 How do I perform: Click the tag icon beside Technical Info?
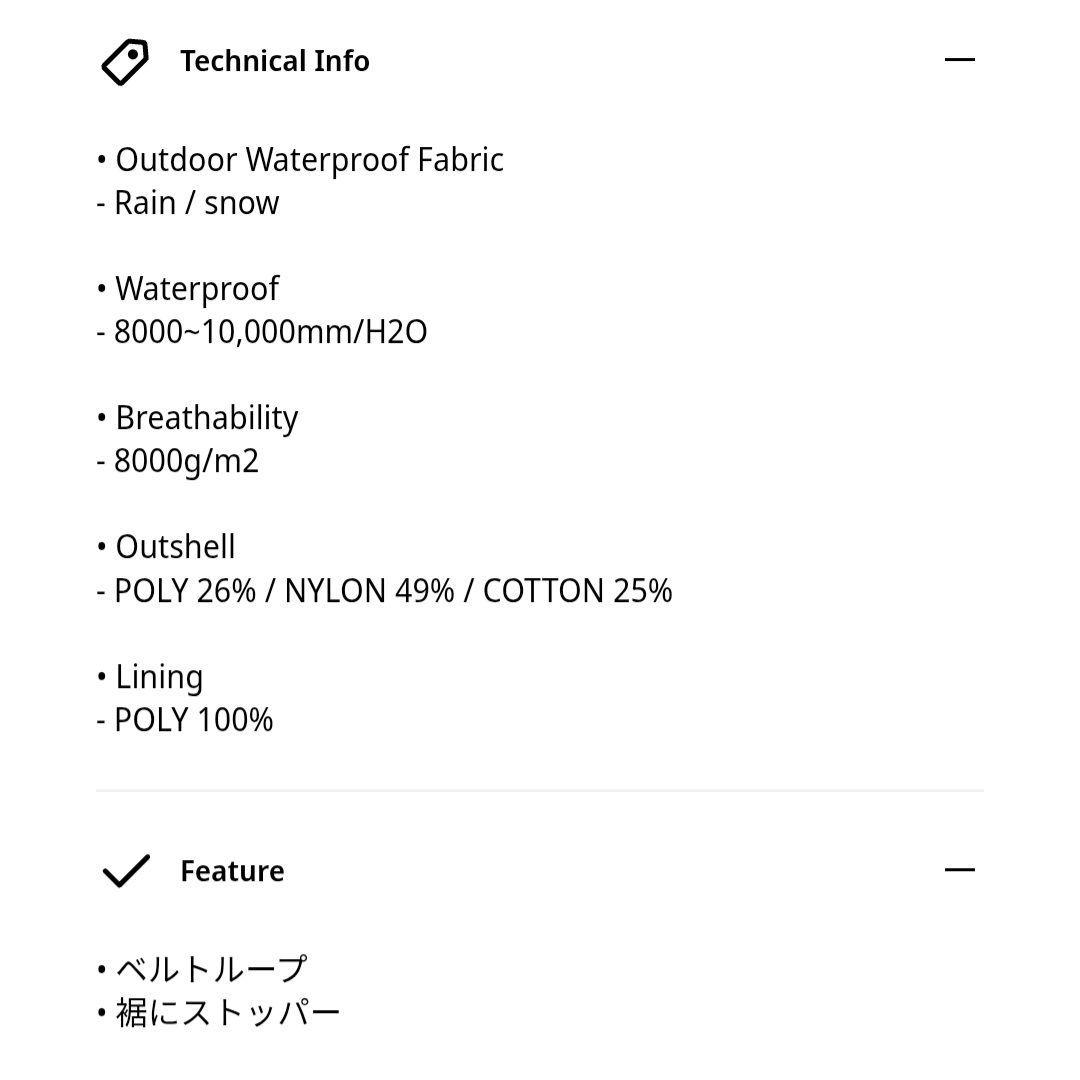(x=123, y=61)
